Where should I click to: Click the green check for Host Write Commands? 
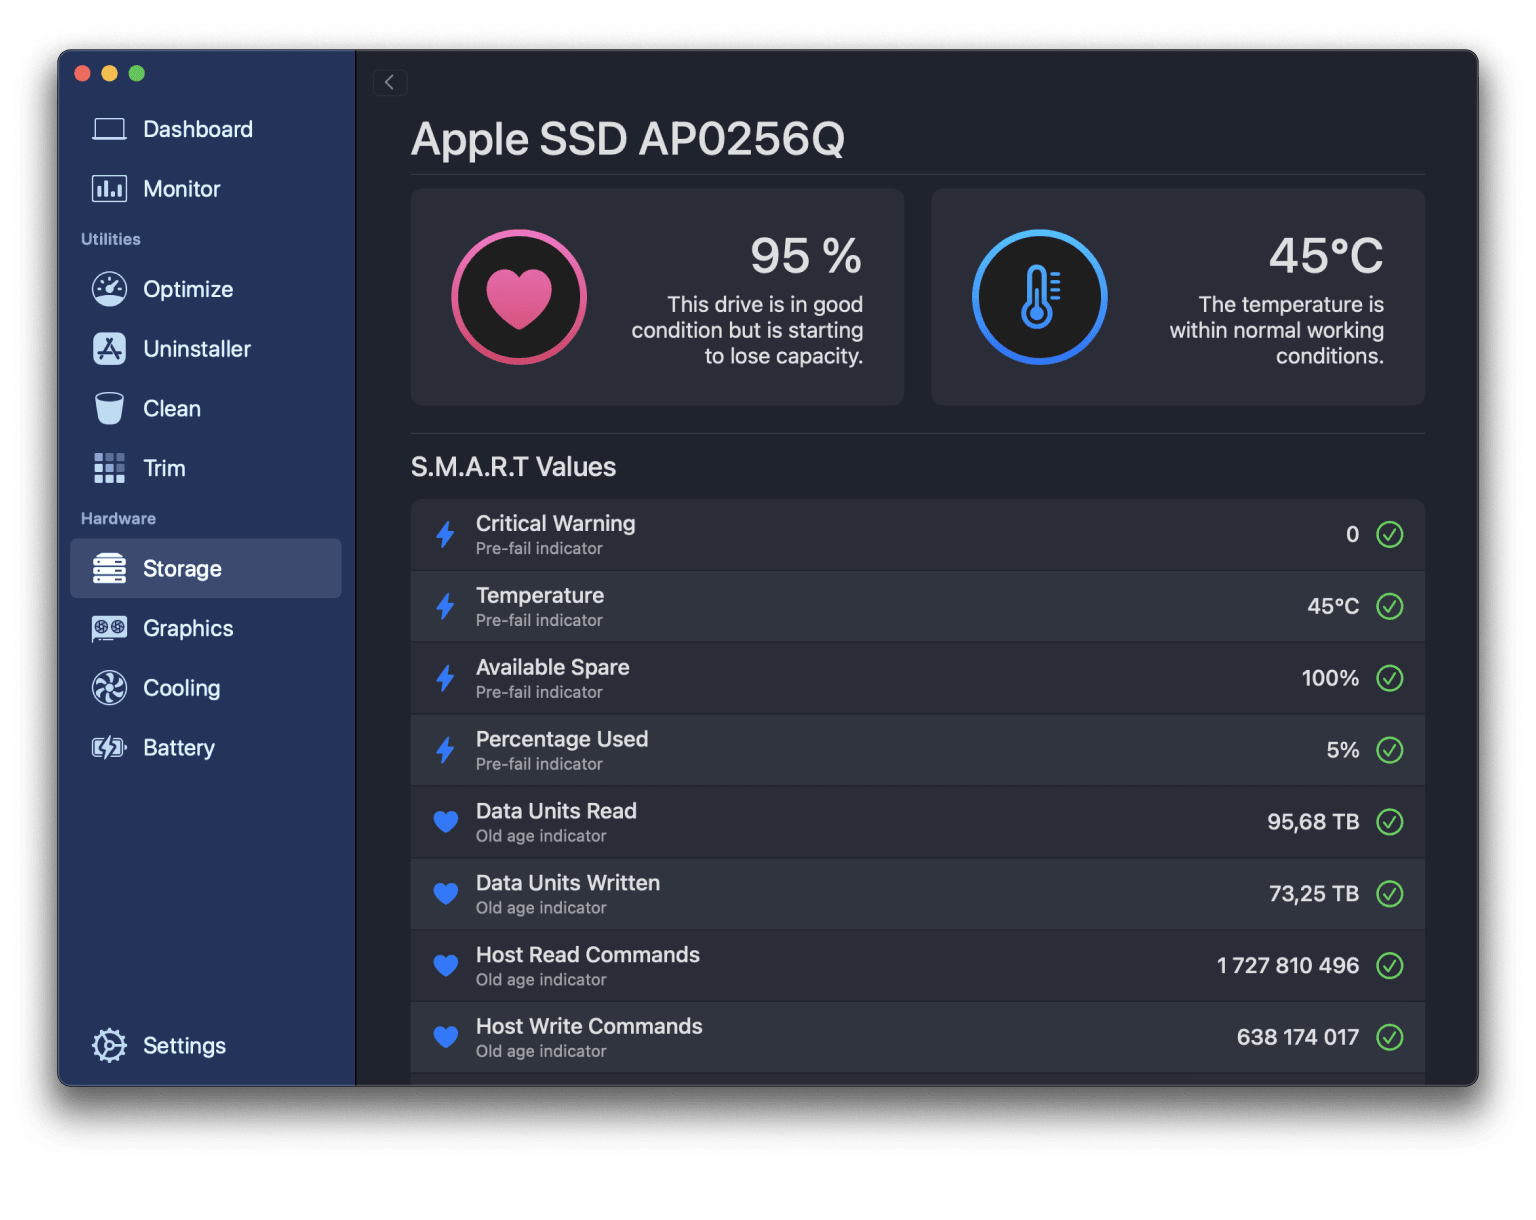pos(1390,1037)
